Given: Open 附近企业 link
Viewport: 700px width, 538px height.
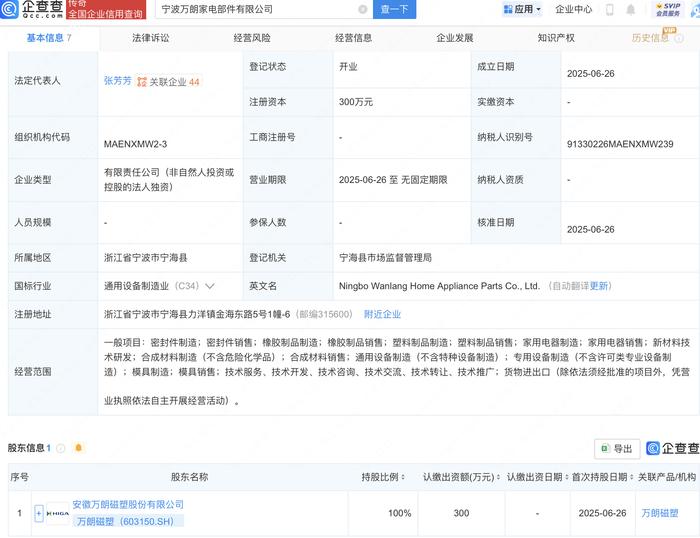Looking at the screenshot, I should 382,314.
